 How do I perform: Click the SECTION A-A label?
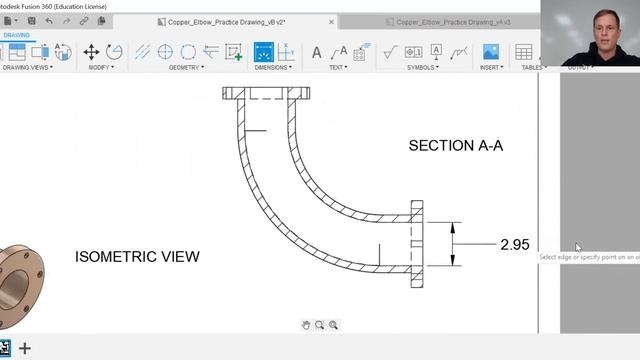[x=456, y=146]
